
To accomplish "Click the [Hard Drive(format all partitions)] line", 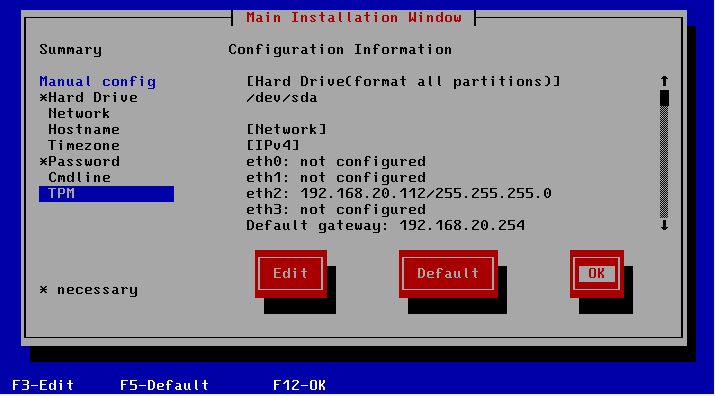I will pyautogui.click(x=403, y=82).
